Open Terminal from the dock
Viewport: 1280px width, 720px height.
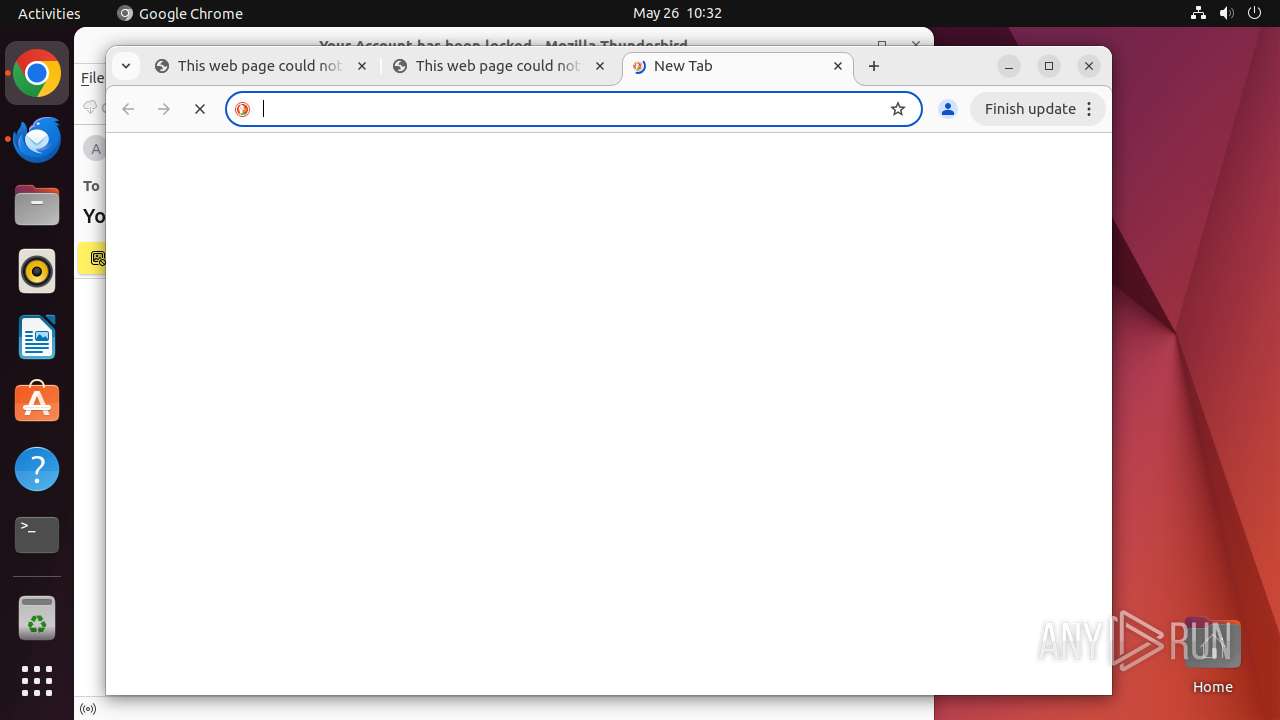pyautogui.click(x=37, y=535)
